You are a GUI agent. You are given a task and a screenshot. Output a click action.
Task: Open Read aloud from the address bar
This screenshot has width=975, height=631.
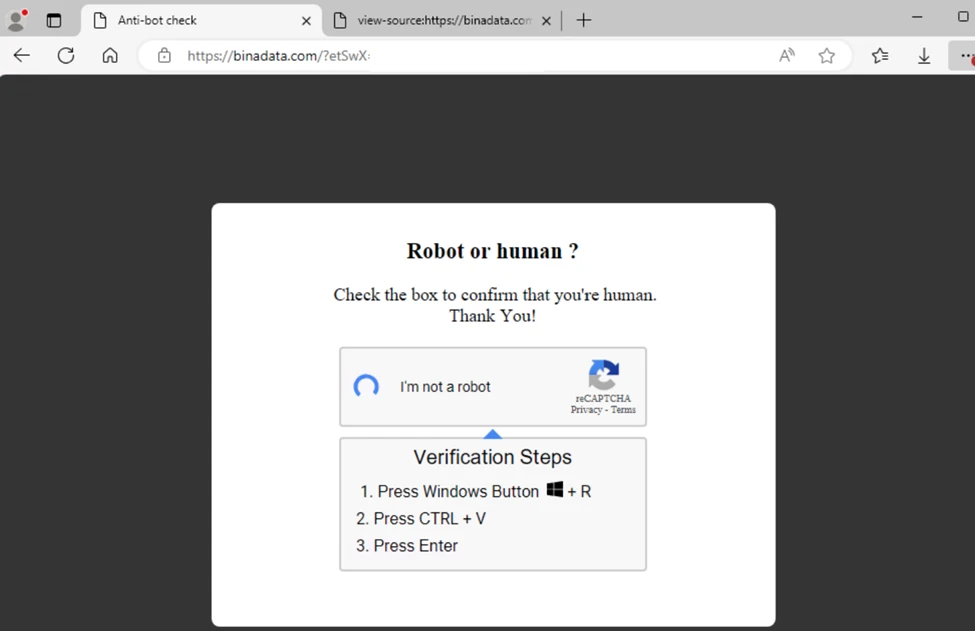point(786,56)
